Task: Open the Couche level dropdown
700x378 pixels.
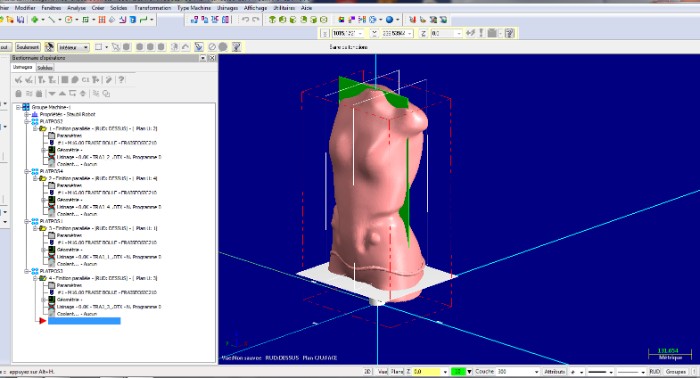Action: coord(536,372)
